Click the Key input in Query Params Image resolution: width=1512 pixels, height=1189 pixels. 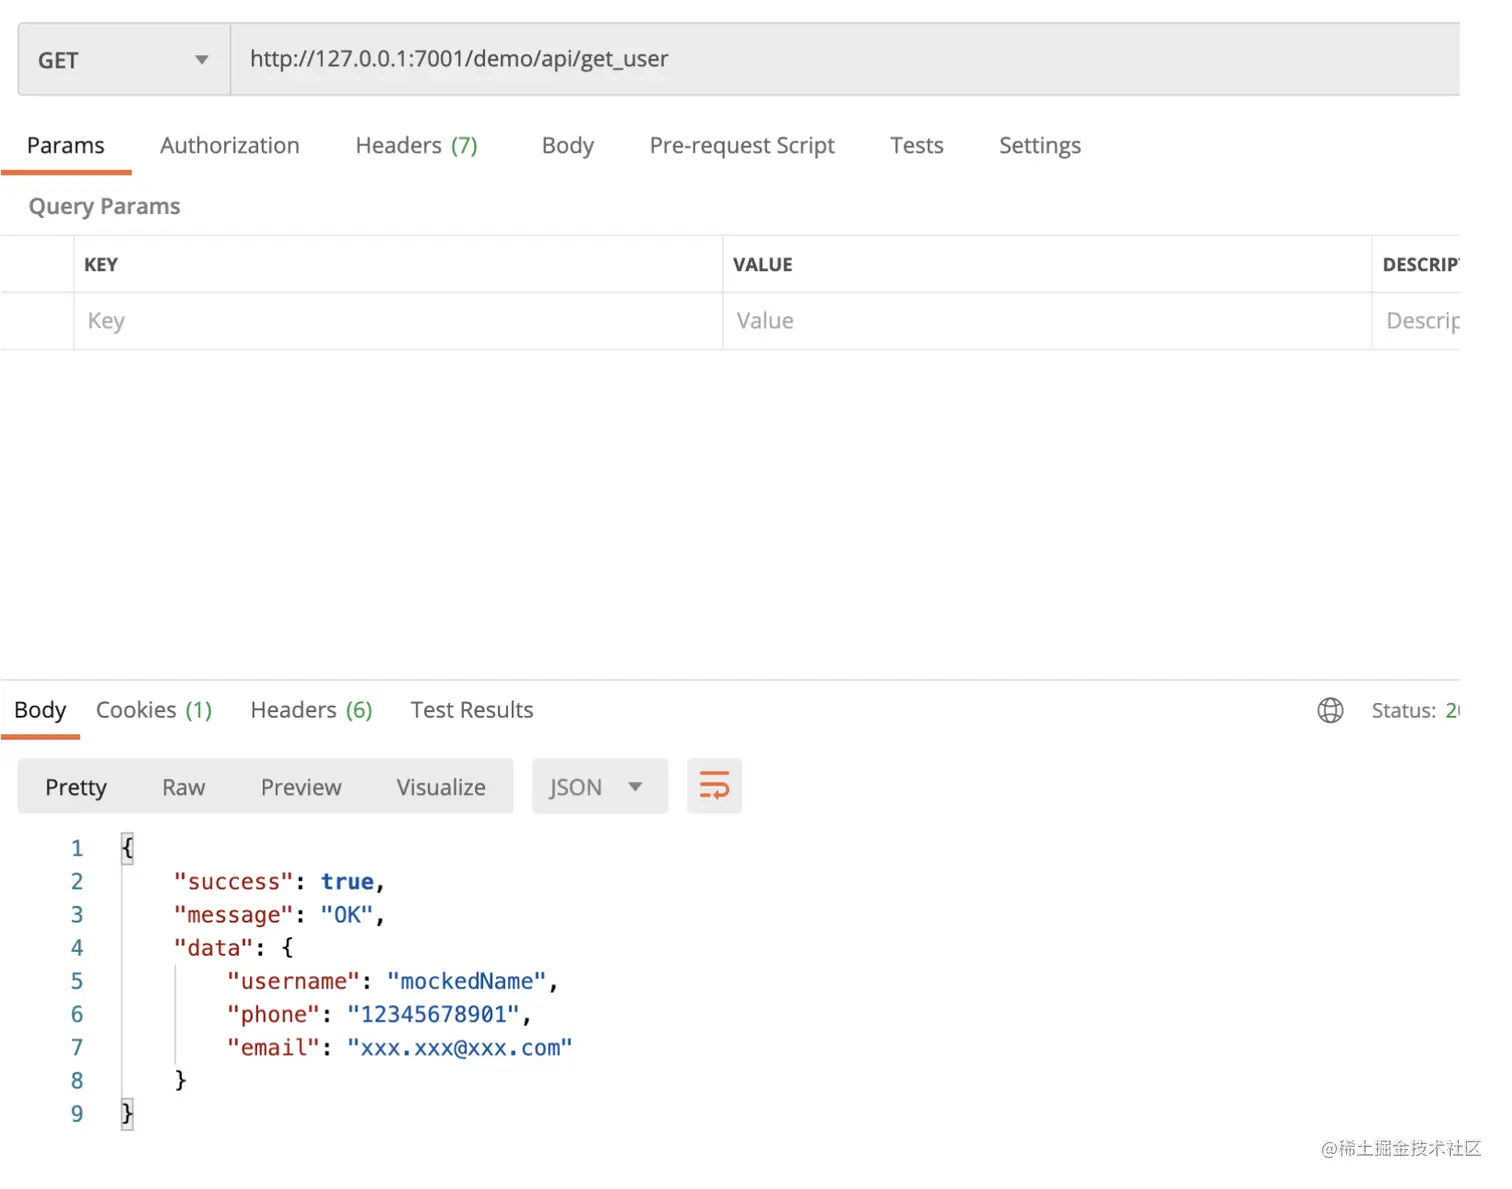(x=398, y=321)
